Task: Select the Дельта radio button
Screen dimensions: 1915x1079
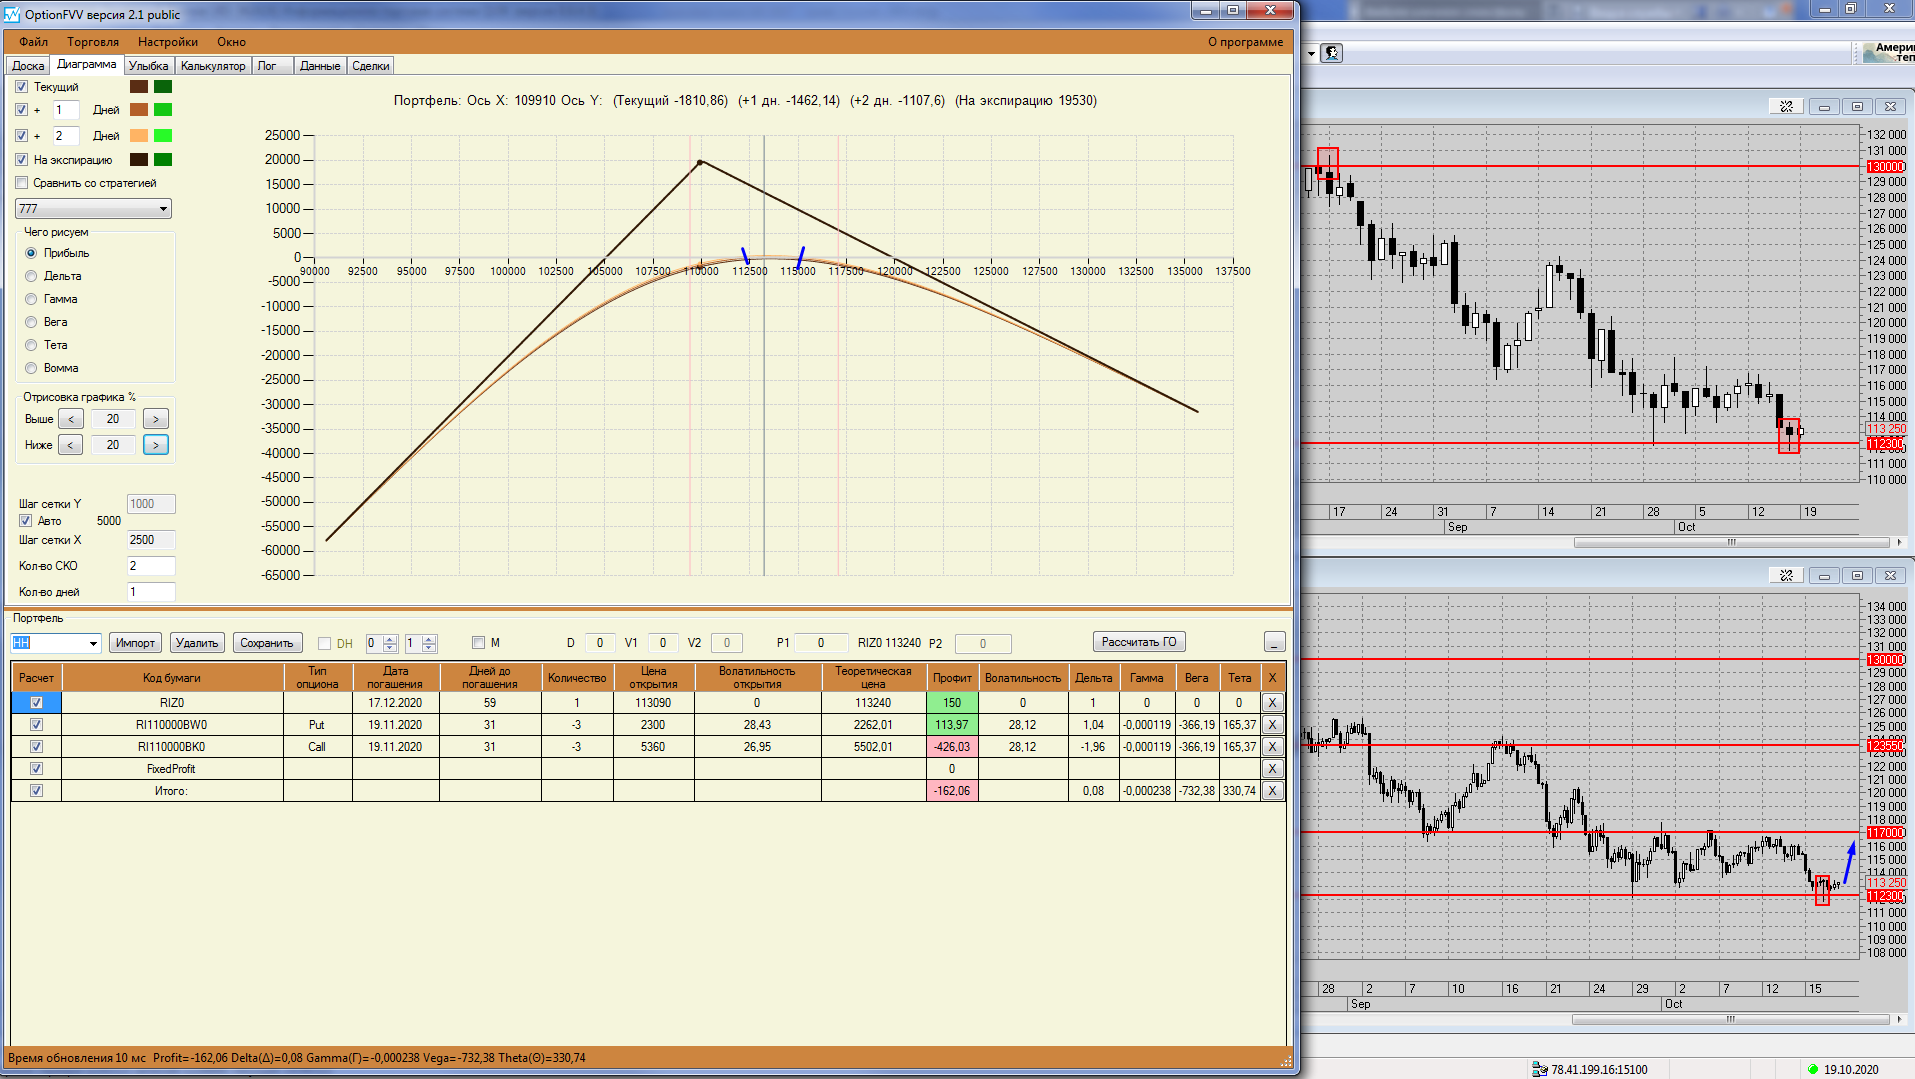Action: (31, 276)
